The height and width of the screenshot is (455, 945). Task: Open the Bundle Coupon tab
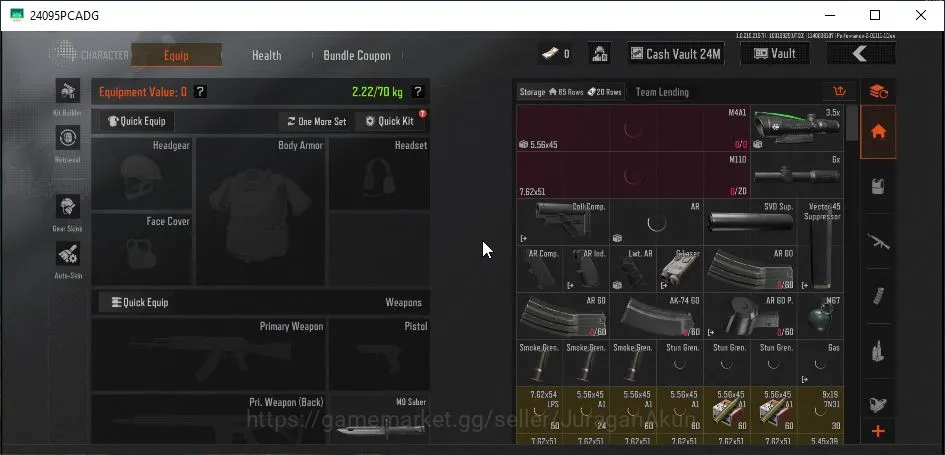point(357,55)
